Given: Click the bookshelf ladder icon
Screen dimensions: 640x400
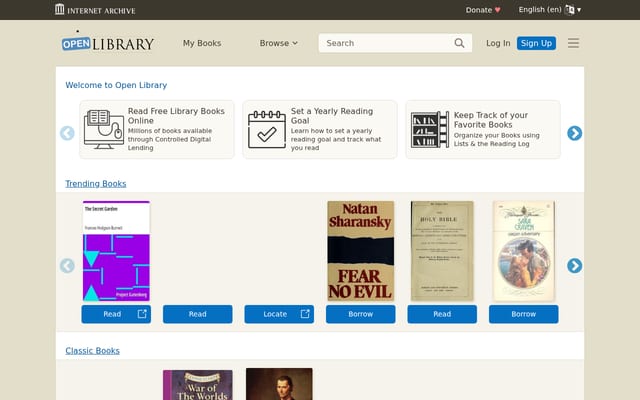Looking at the screenshot, I should coord(430,129).
